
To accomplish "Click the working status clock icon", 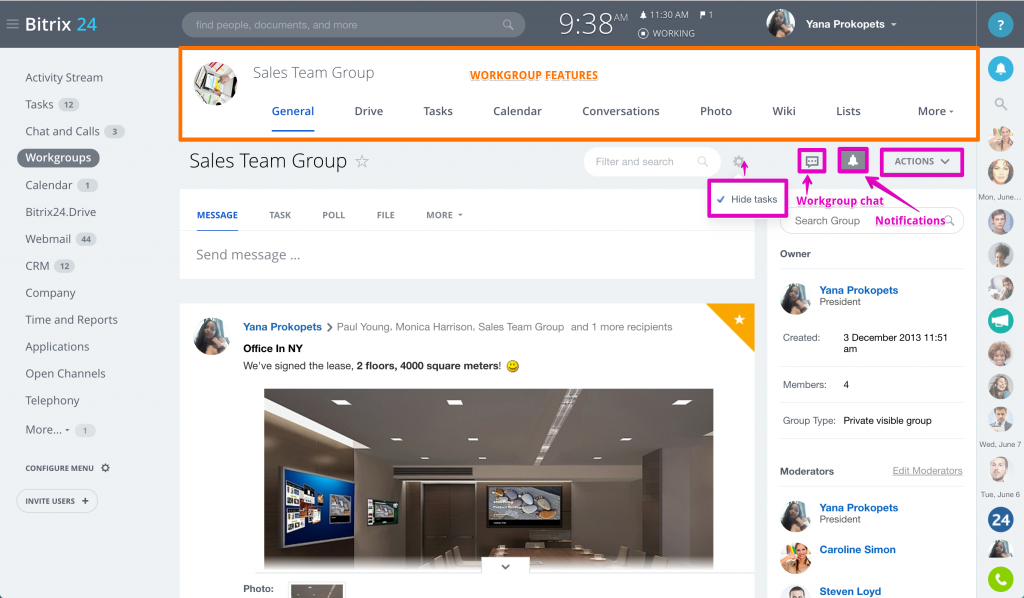I will tap(643, 33).
